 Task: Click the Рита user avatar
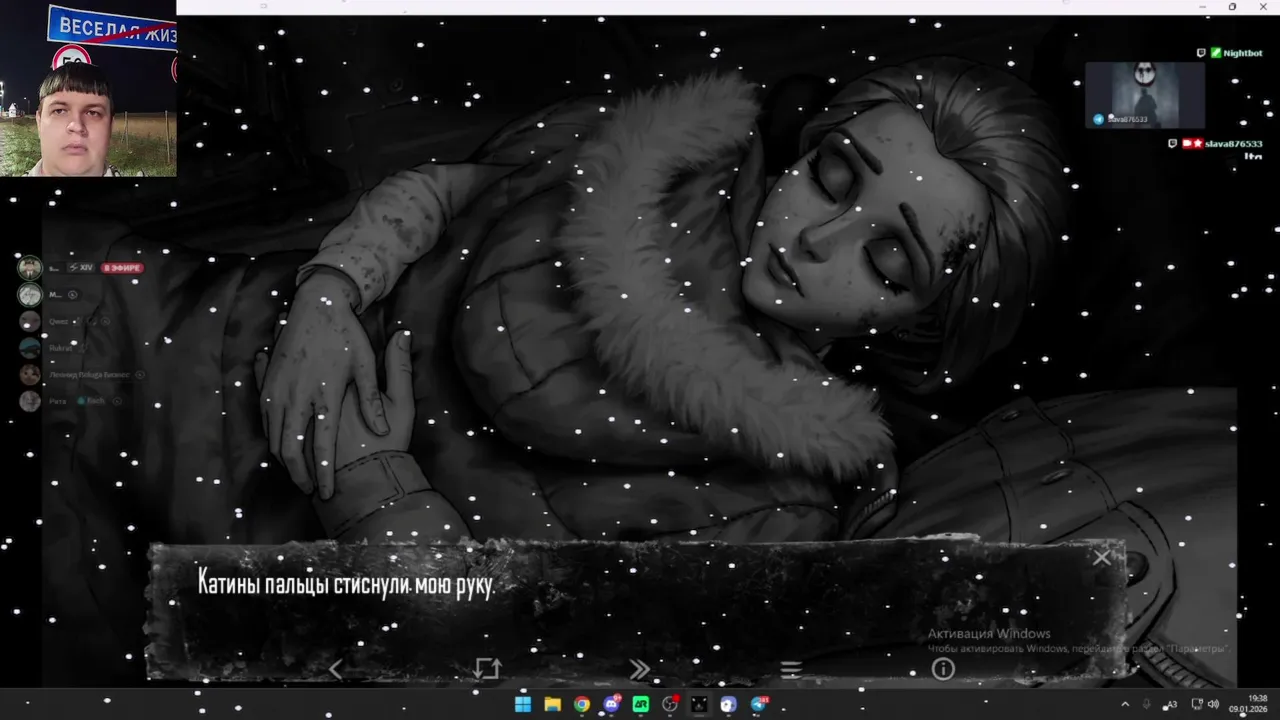pyautogui.click(x=30, y=401)
